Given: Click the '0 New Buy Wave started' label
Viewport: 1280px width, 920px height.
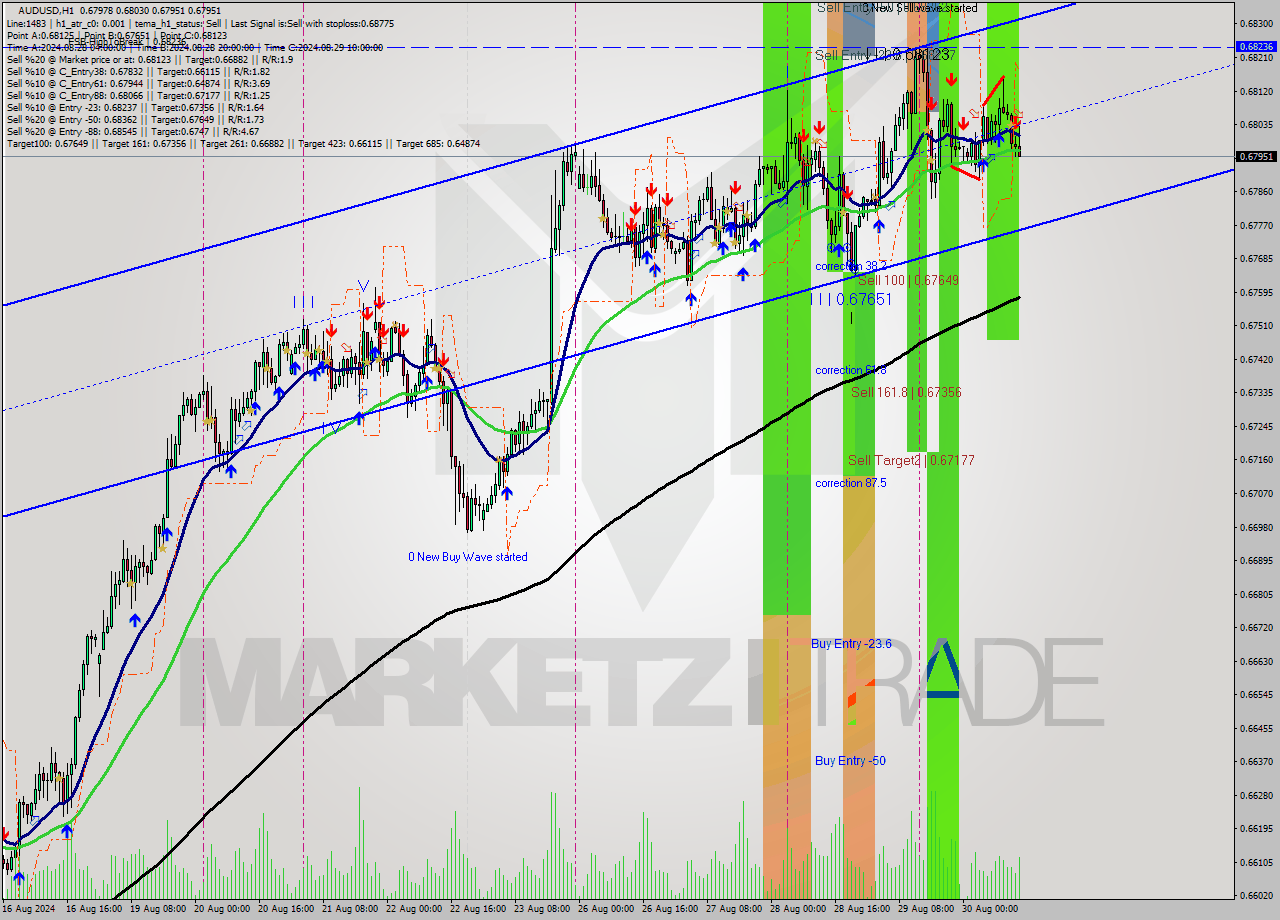Looking at the screenshot, I should pos(467,557).
